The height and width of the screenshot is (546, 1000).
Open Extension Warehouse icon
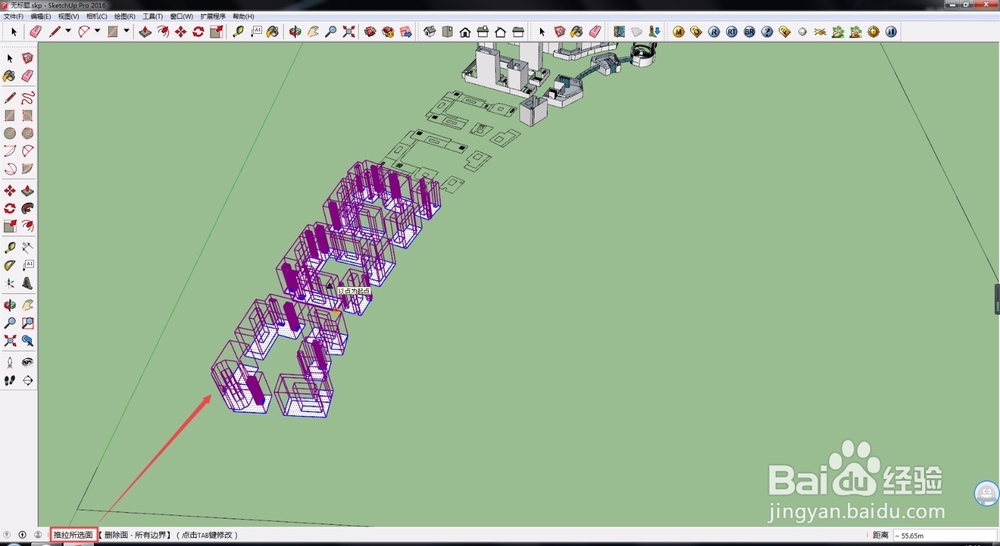[x=388, y=31]
